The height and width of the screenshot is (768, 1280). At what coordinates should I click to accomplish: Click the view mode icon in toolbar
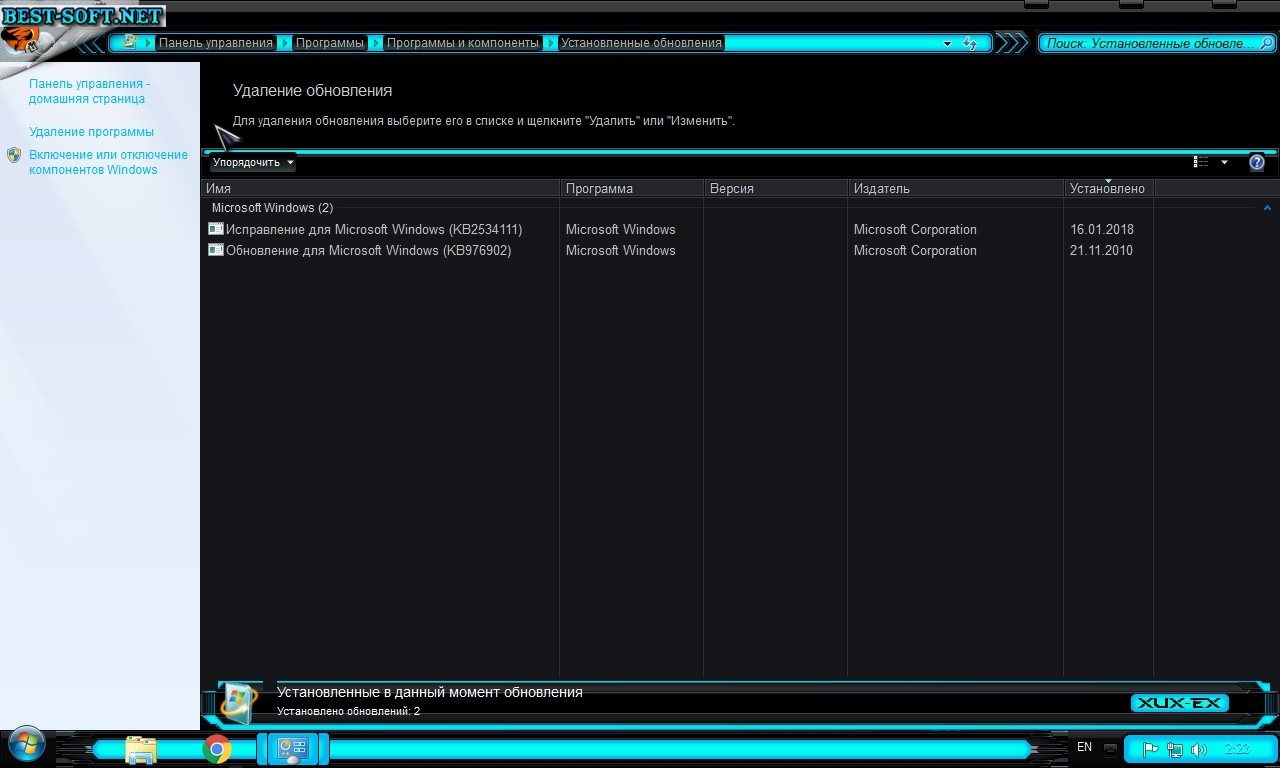(x=1201, y=162)
